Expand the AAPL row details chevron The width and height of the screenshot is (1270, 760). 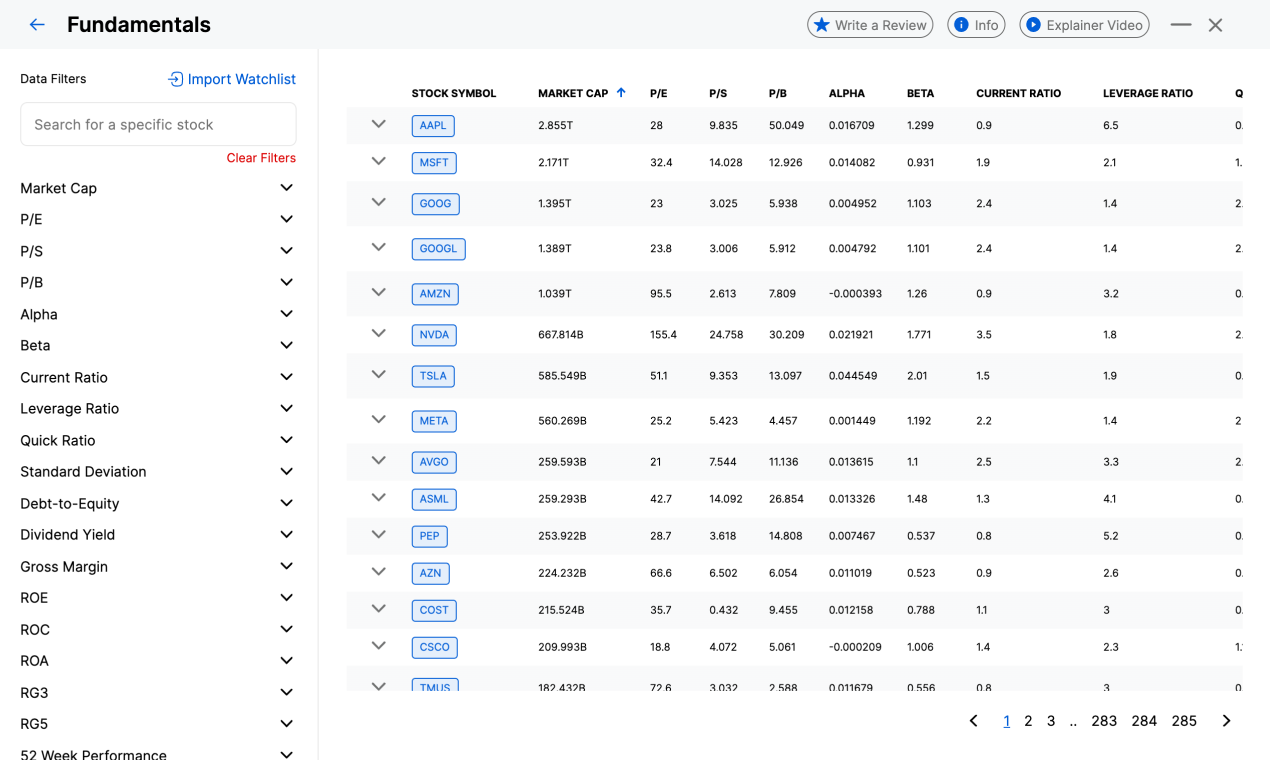click(378, 124)
